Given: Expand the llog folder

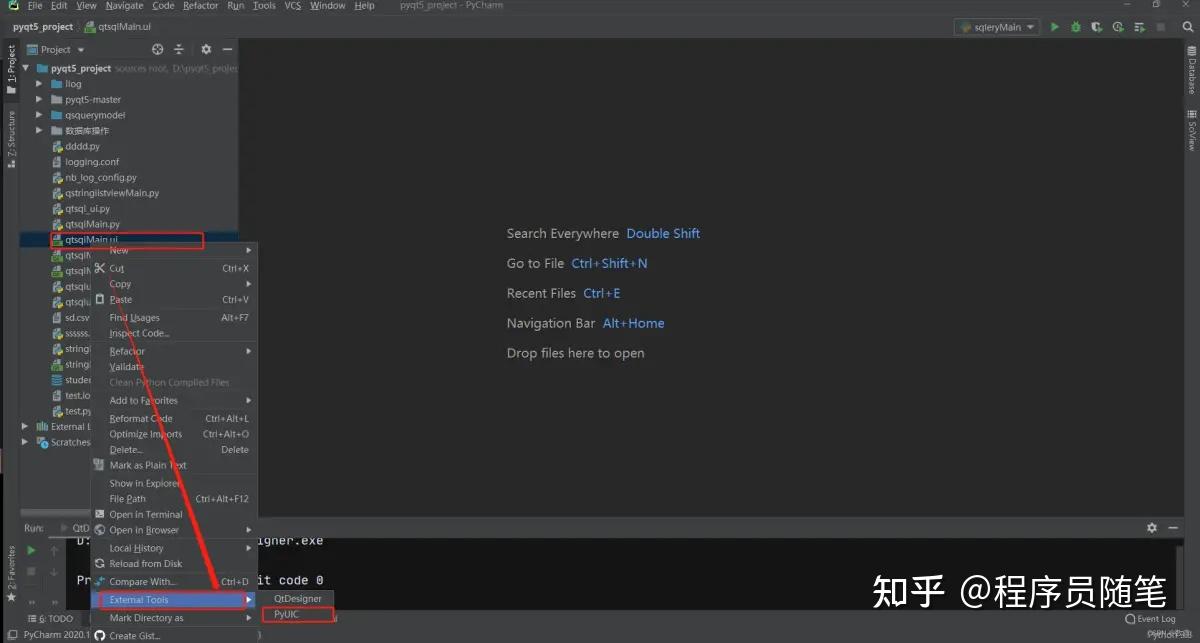Looking at the screenshot, I should 40,84.
